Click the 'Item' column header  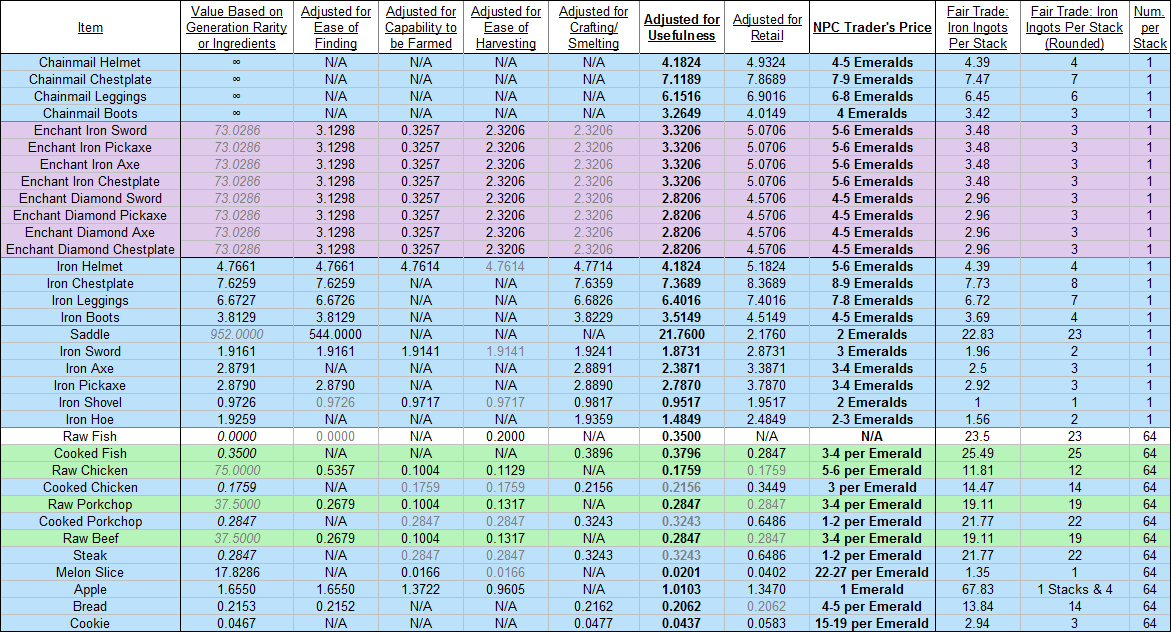tap(90, 28)
